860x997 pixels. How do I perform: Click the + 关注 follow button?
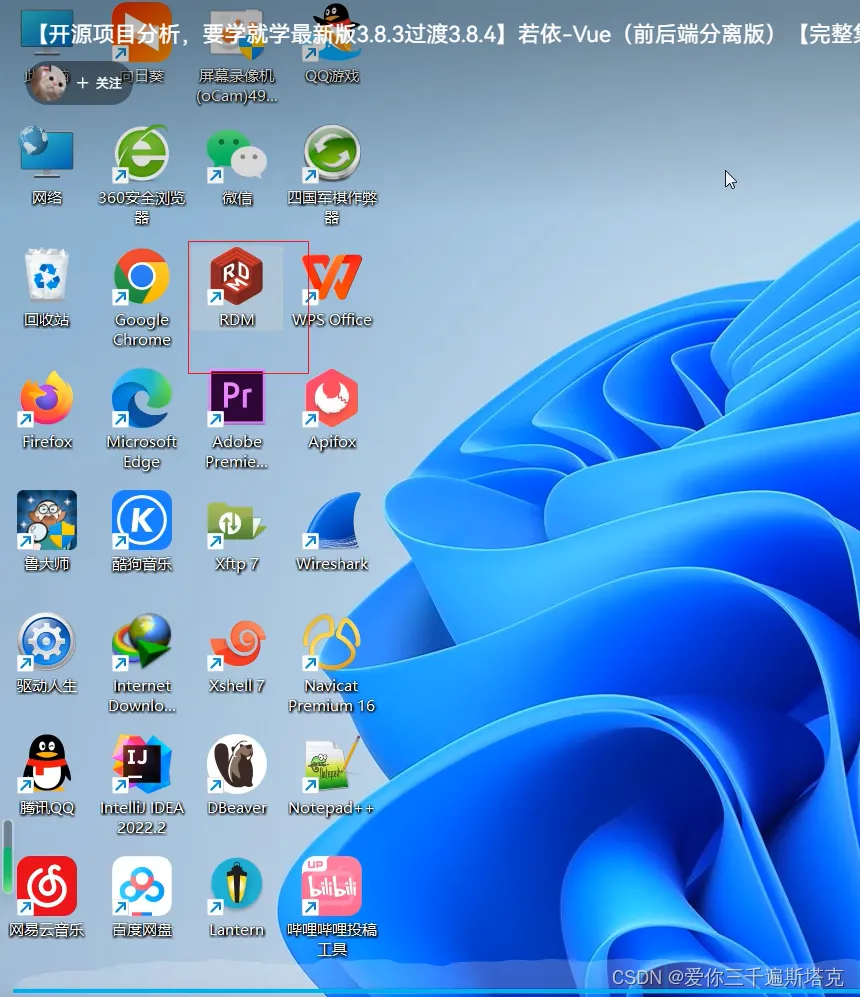point(100,83)
